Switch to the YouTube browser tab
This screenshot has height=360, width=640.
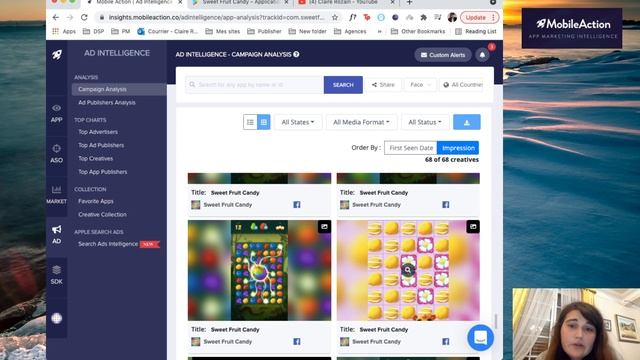pos(346,2)
